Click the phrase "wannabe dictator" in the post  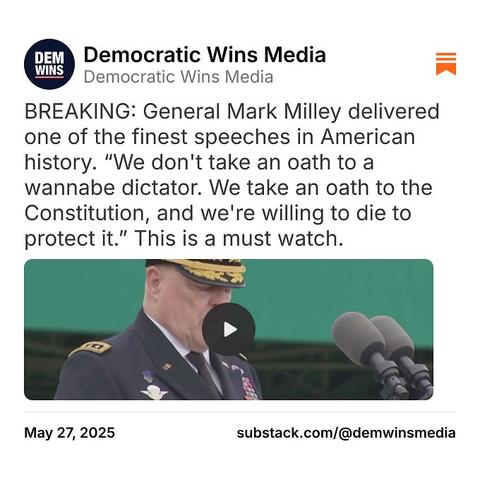pyautogui.click(x=113, y=188)
